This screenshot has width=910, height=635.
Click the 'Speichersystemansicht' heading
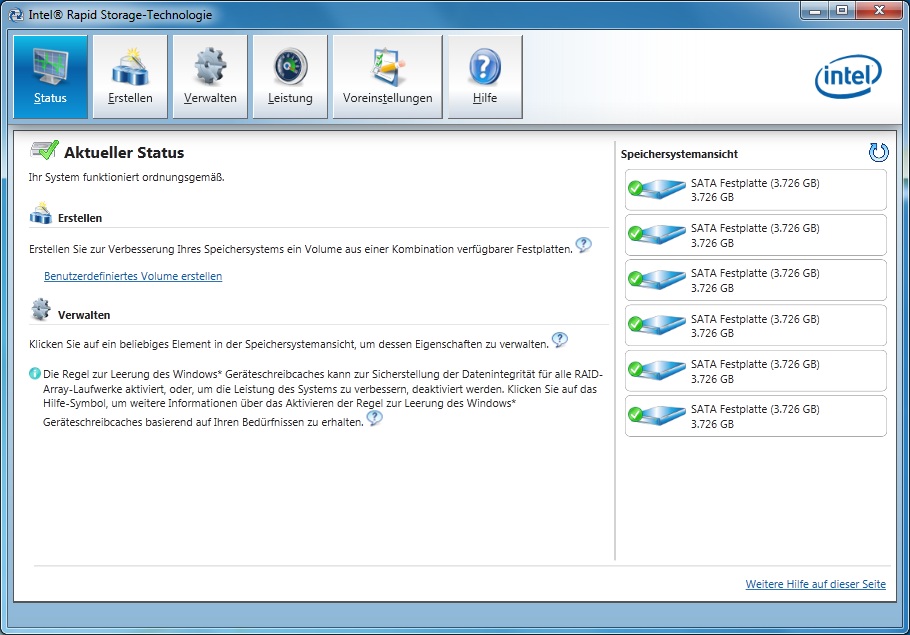click(679, 154)
